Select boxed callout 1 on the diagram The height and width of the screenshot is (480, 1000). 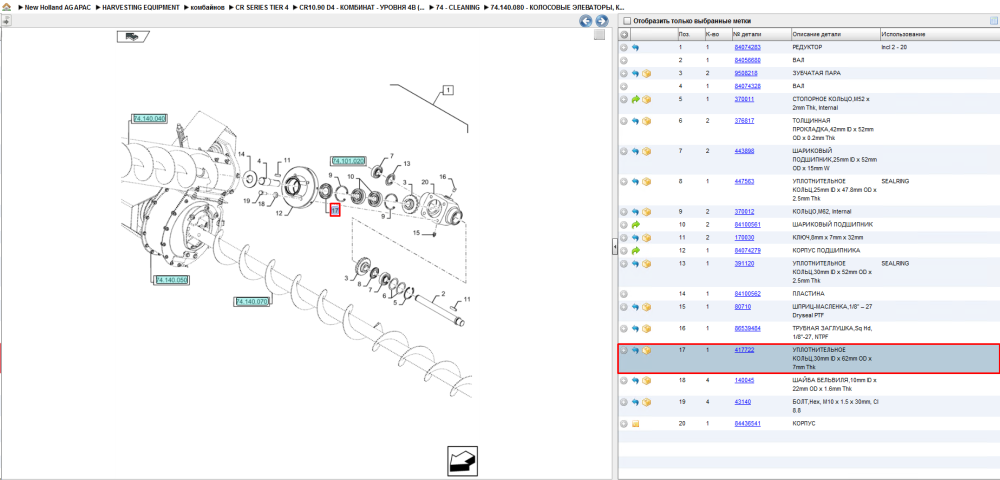(448, 91)
